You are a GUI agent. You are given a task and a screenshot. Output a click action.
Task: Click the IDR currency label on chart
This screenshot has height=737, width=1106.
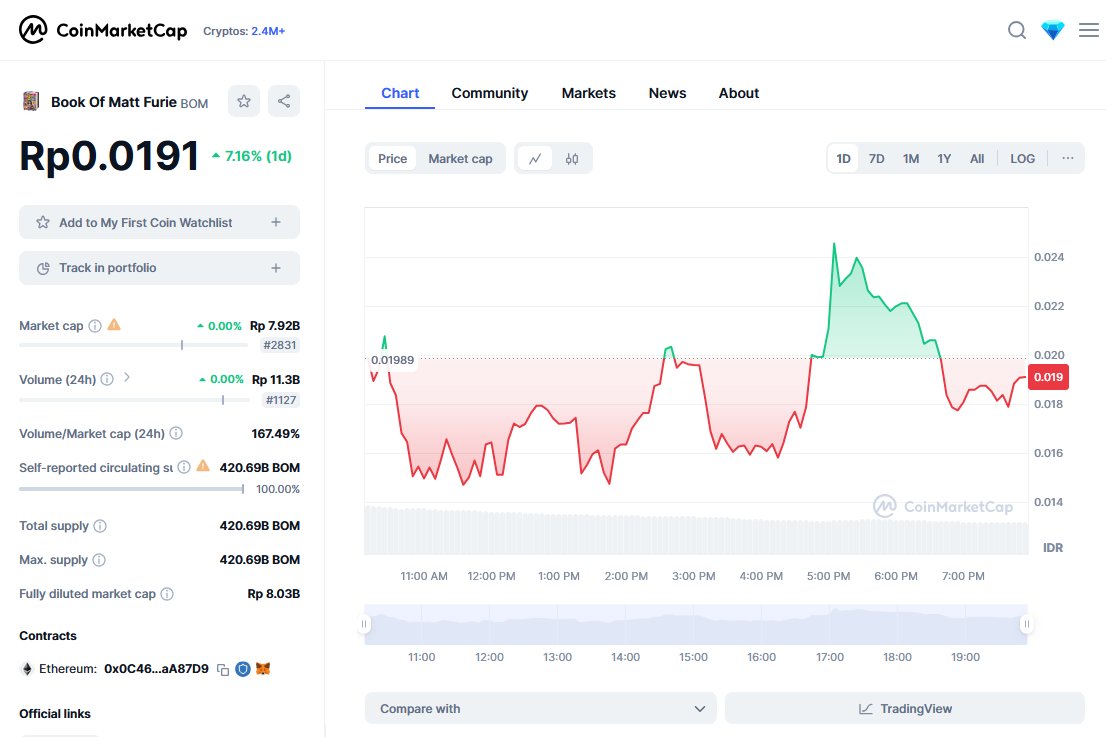1052,547
